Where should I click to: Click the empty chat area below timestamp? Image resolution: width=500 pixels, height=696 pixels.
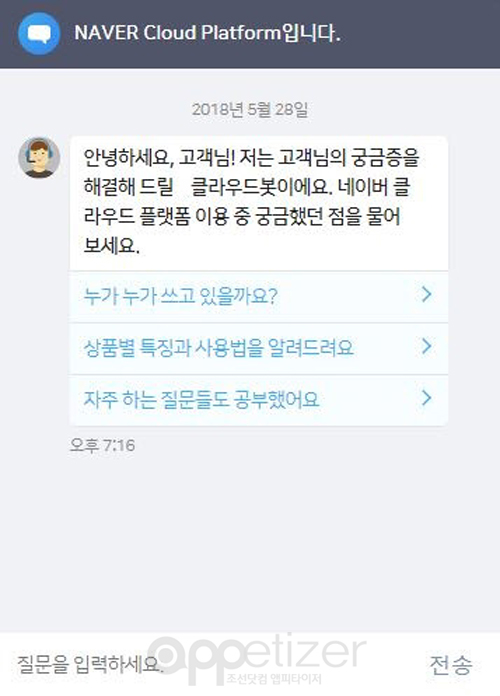250,542
